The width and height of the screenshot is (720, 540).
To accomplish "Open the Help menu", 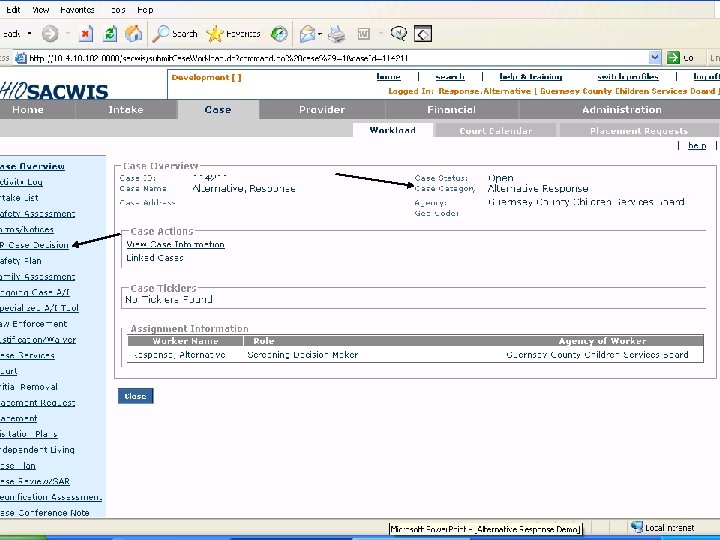I will pyautogui.click(x=145, y=10).
